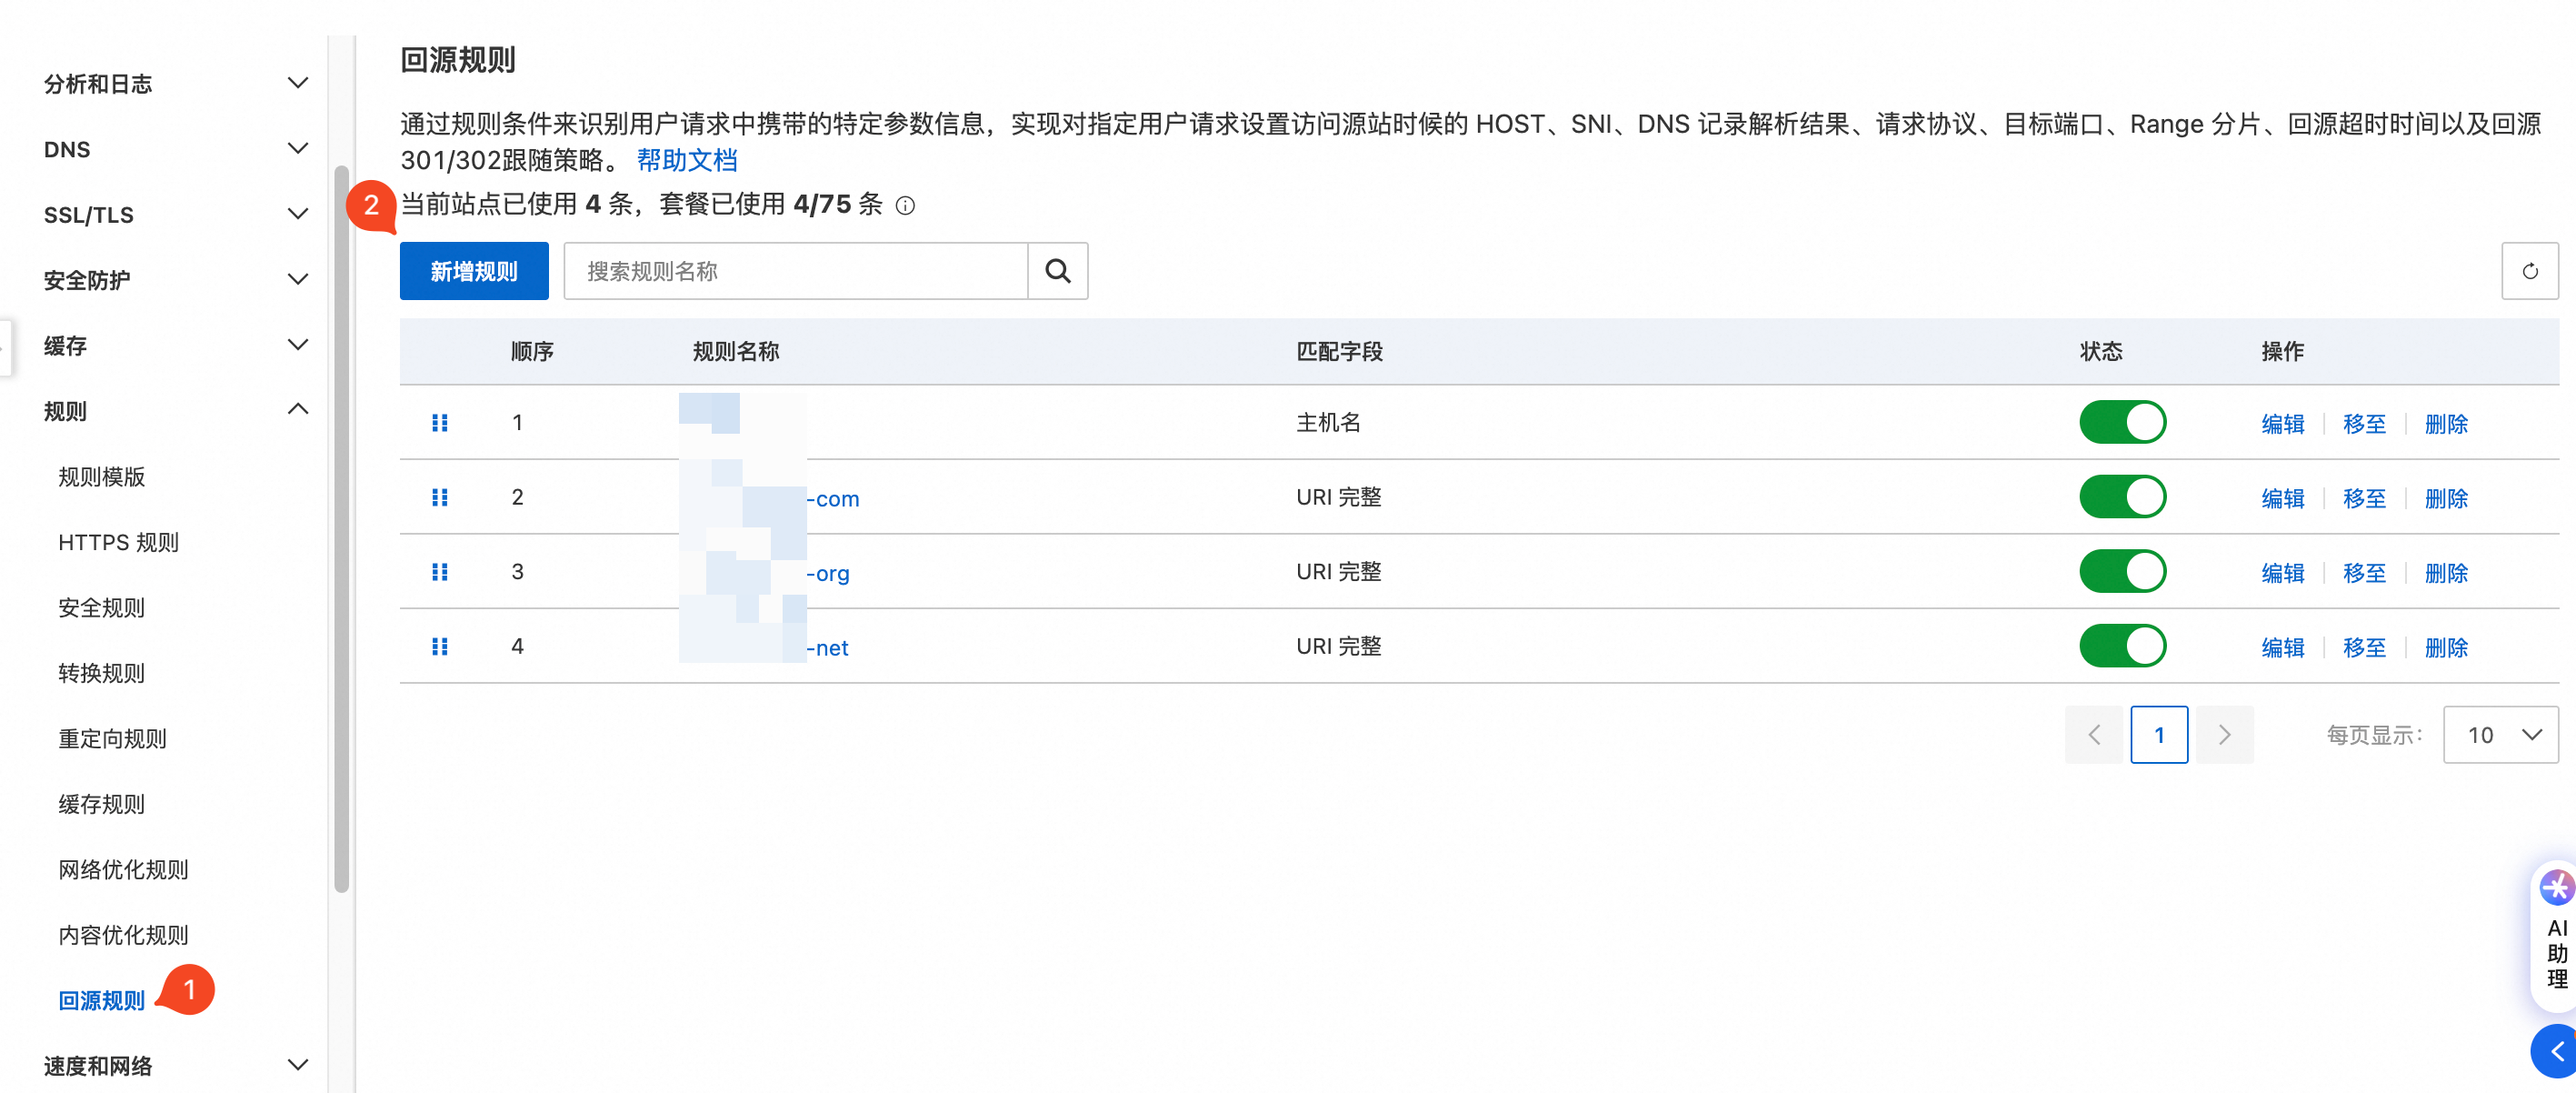The image size is (2576, 1093).
Task: Focus the 搜索规则名称 search field
Action: pos(795,271)
